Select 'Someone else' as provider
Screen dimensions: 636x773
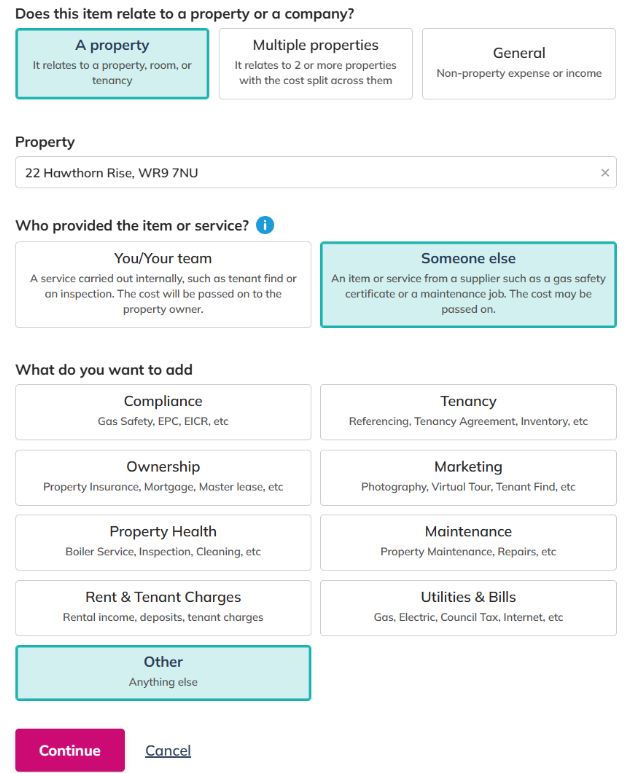point(468,284)
